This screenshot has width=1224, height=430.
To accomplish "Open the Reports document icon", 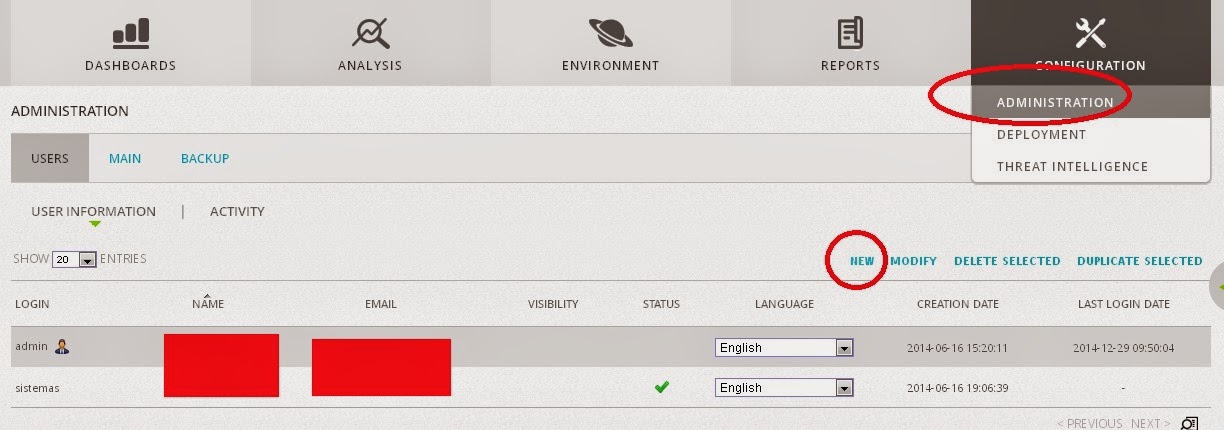I will tap(850, 34).
